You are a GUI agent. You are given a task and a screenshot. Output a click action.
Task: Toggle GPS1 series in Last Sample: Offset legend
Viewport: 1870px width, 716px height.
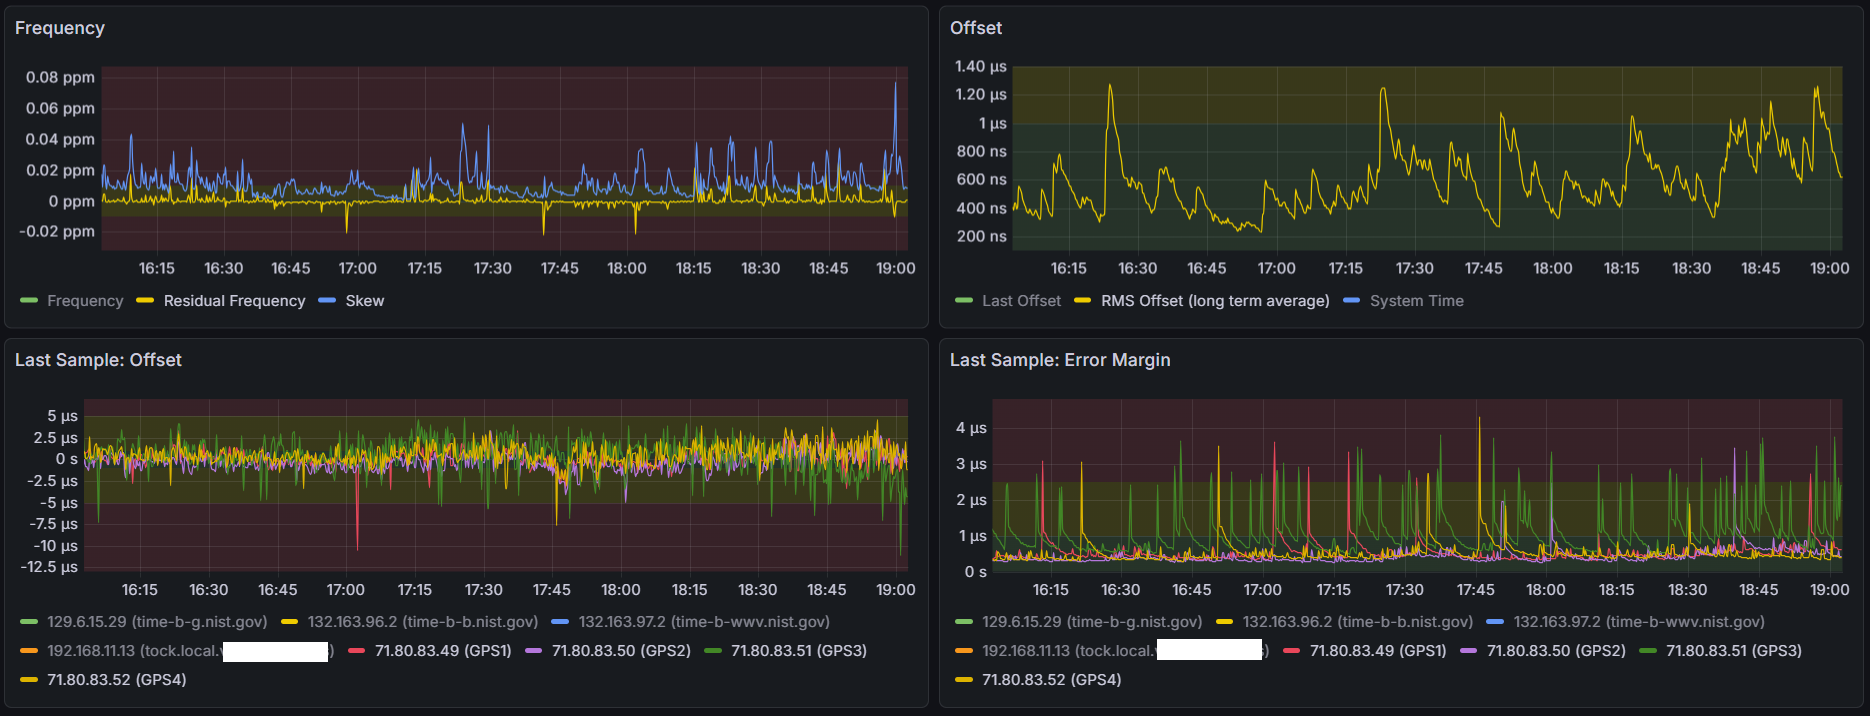point(443,651)
